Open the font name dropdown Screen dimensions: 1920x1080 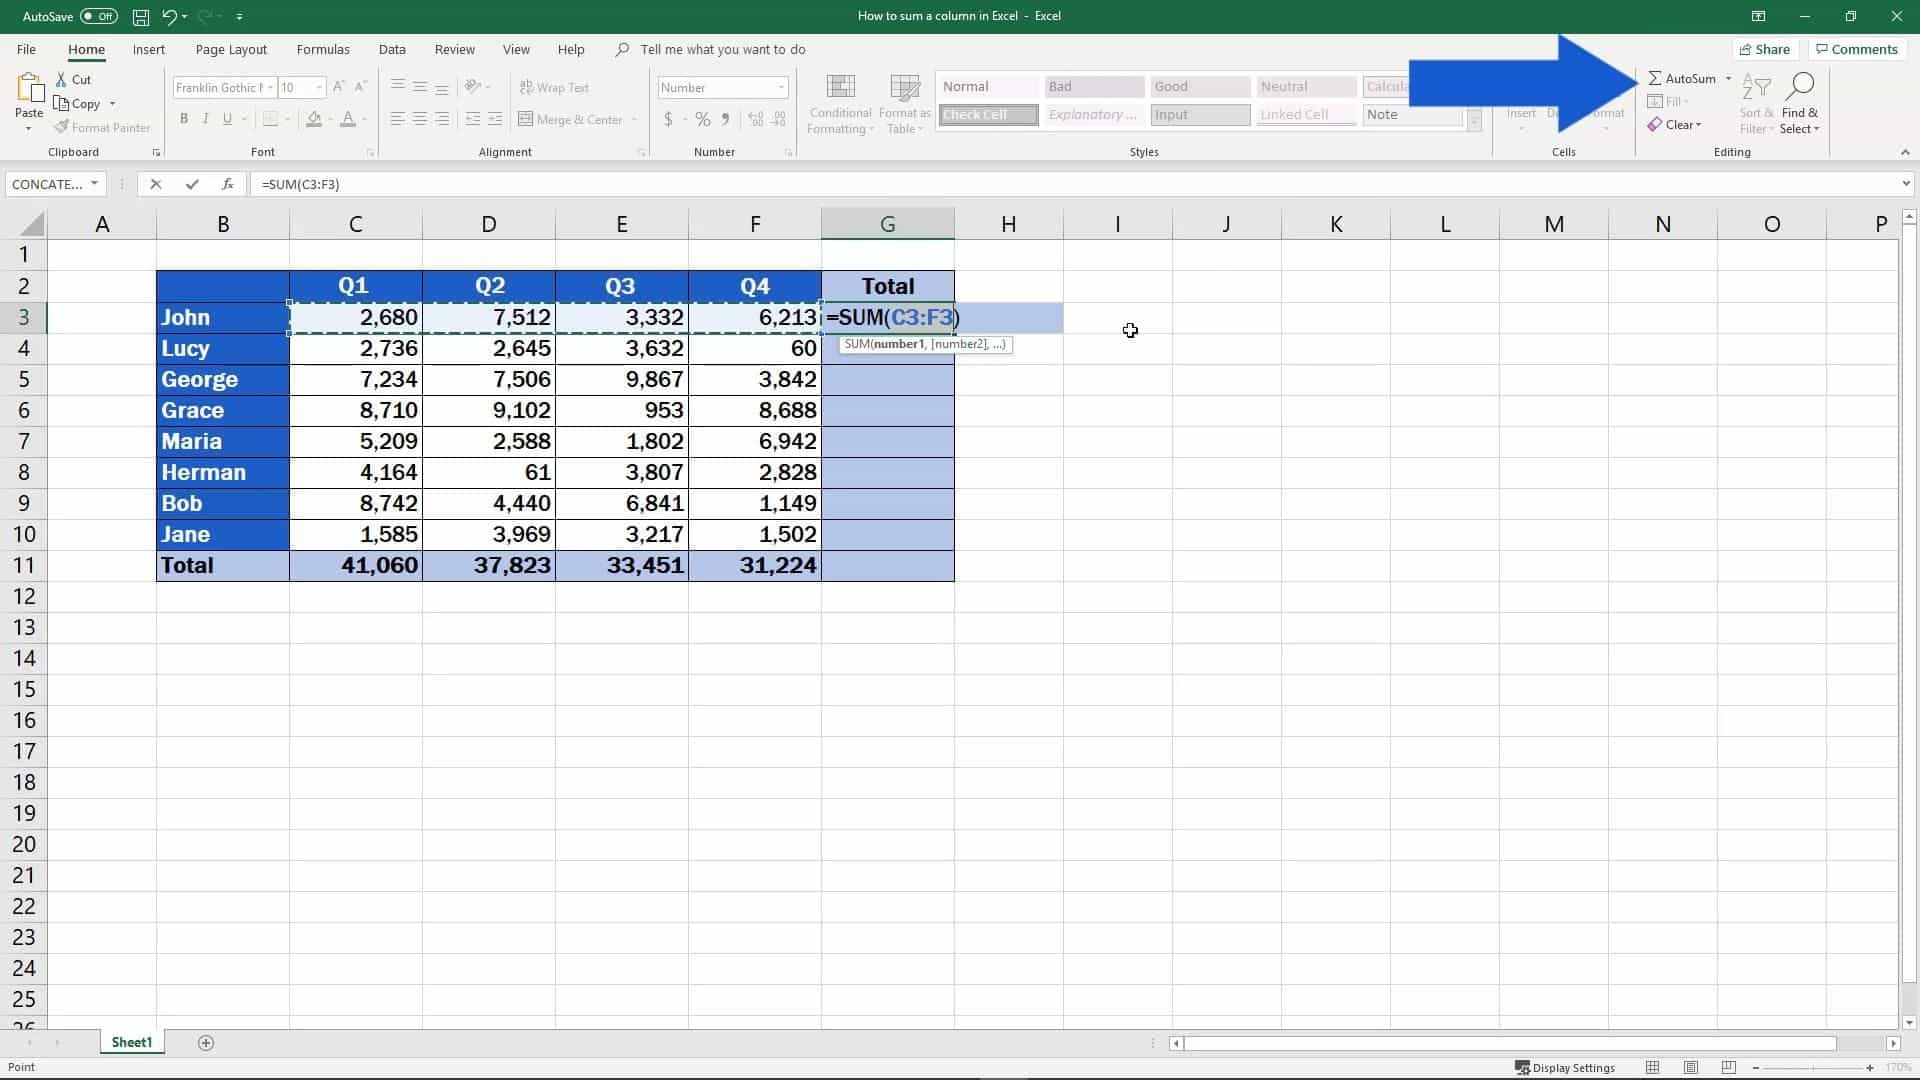271,87
